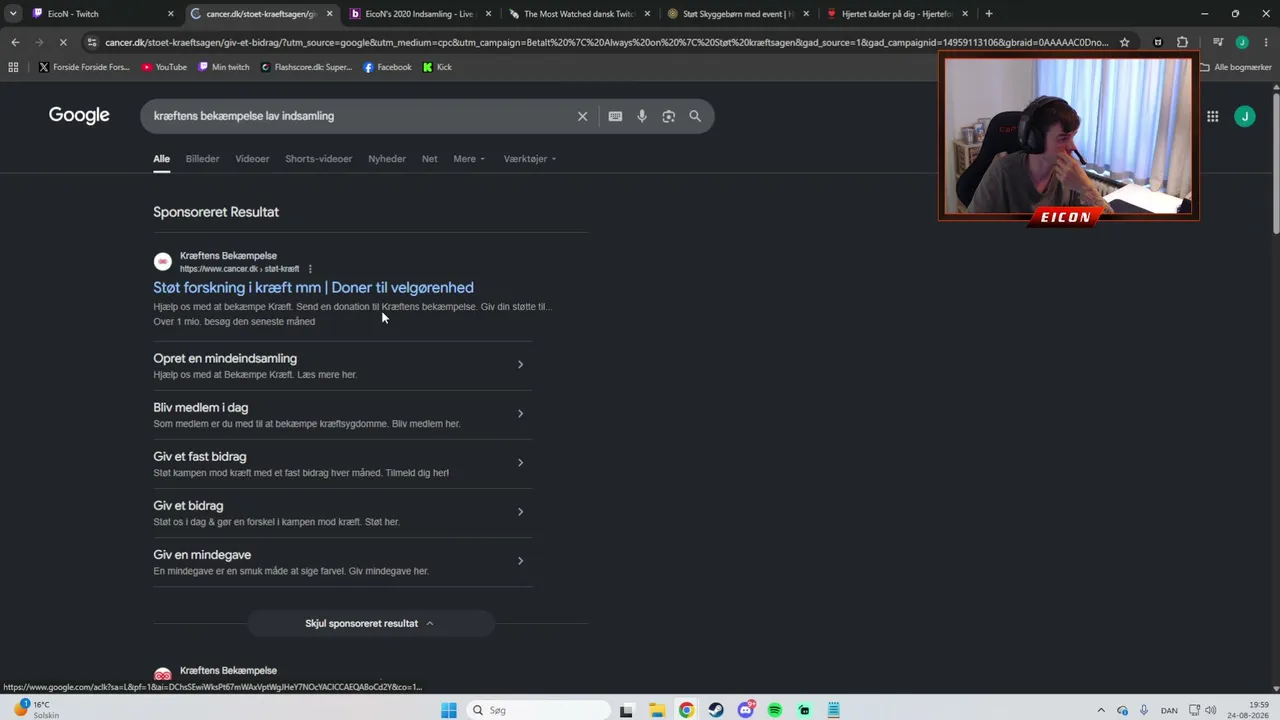The width and height of the screenshot is (1280, 720).
Task: Open the Flashscore bookmark
Action: 306,67
